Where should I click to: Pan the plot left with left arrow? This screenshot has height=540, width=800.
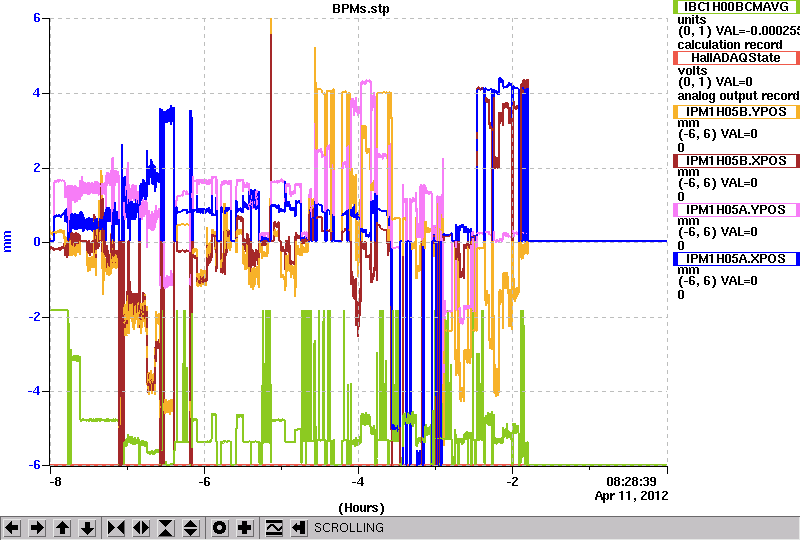pos(13,528)
